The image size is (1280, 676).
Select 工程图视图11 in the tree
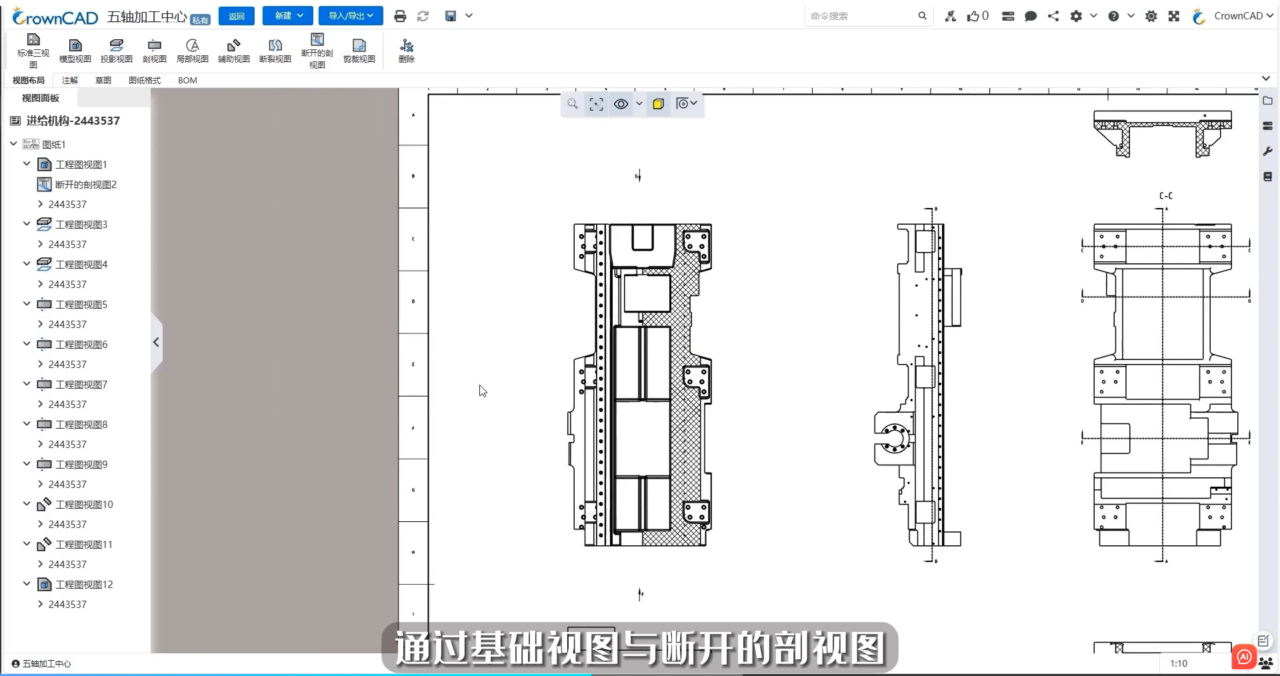pyautogui.click(x=84, y=544)
